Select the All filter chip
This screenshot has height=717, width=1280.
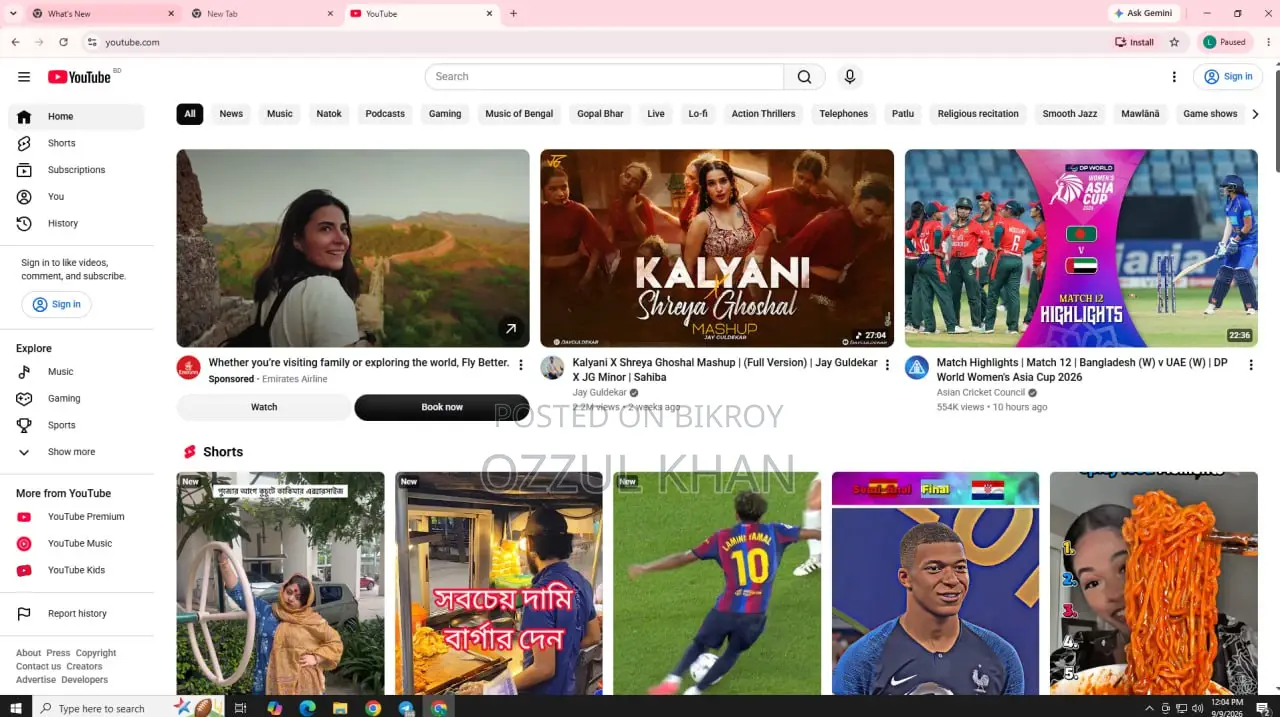pos(190,114)
